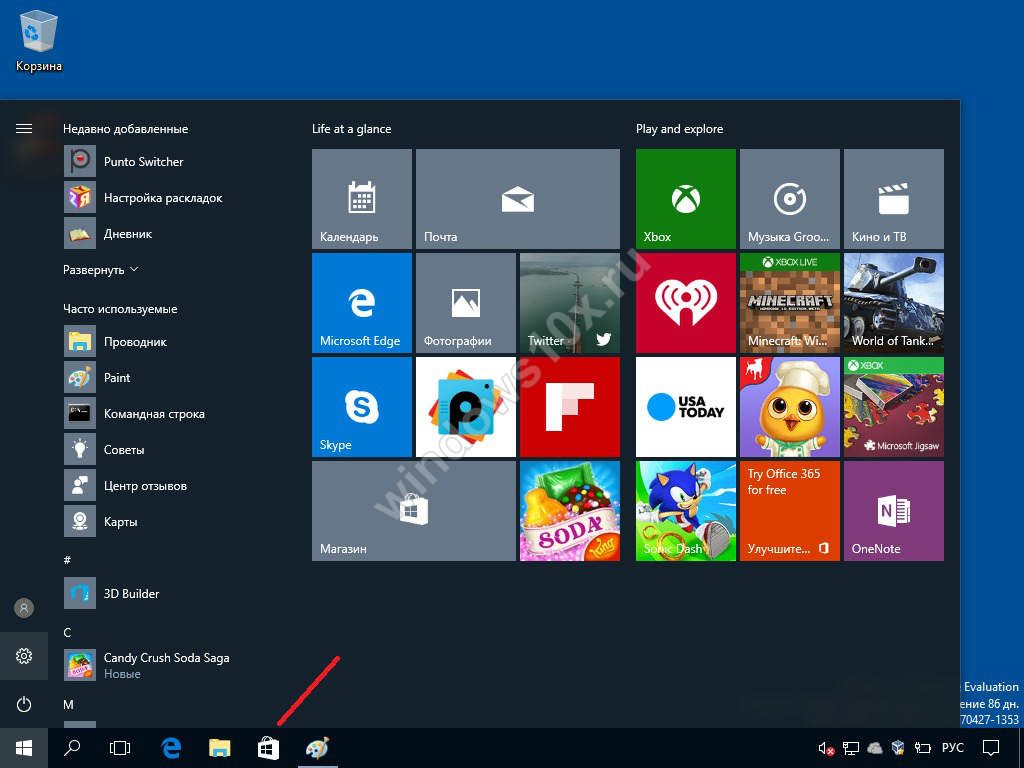
Task: Choose Punto Switcher in recently added
Action: (x=143, y=162)
